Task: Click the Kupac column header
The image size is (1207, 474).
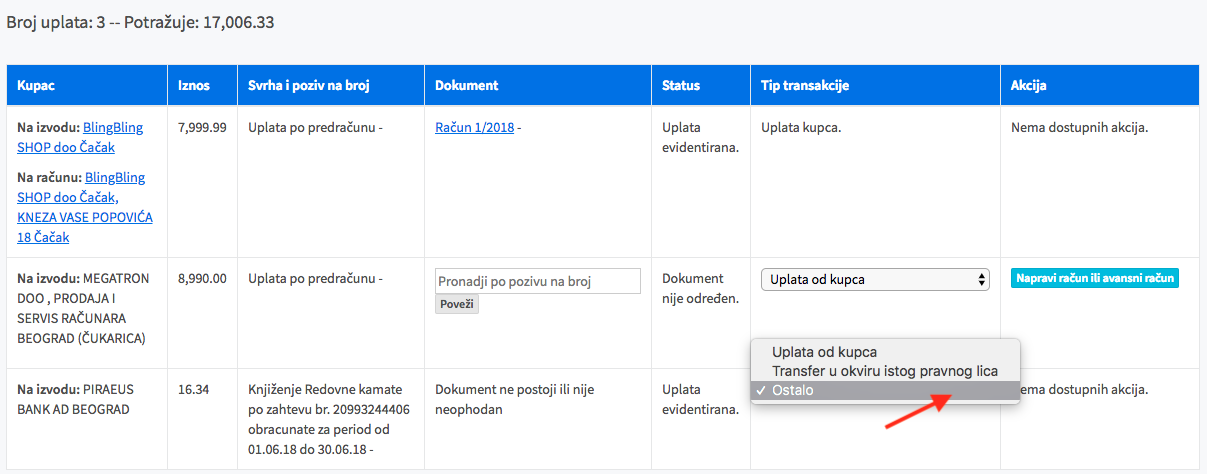Action: point(36,86)
